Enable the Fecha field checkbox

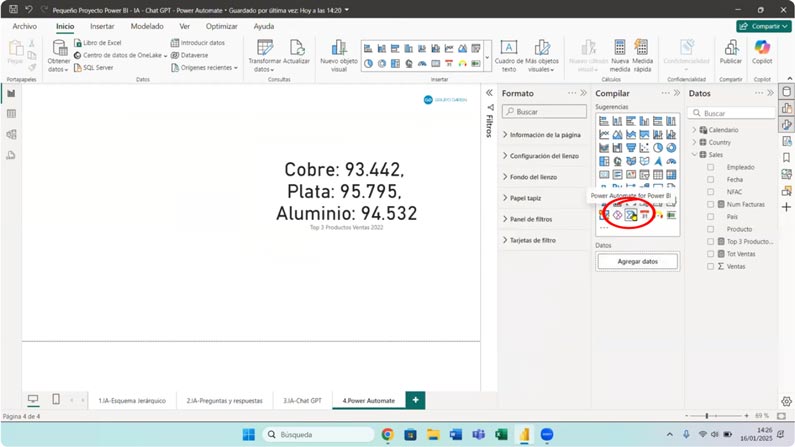[x=711, y=179]
